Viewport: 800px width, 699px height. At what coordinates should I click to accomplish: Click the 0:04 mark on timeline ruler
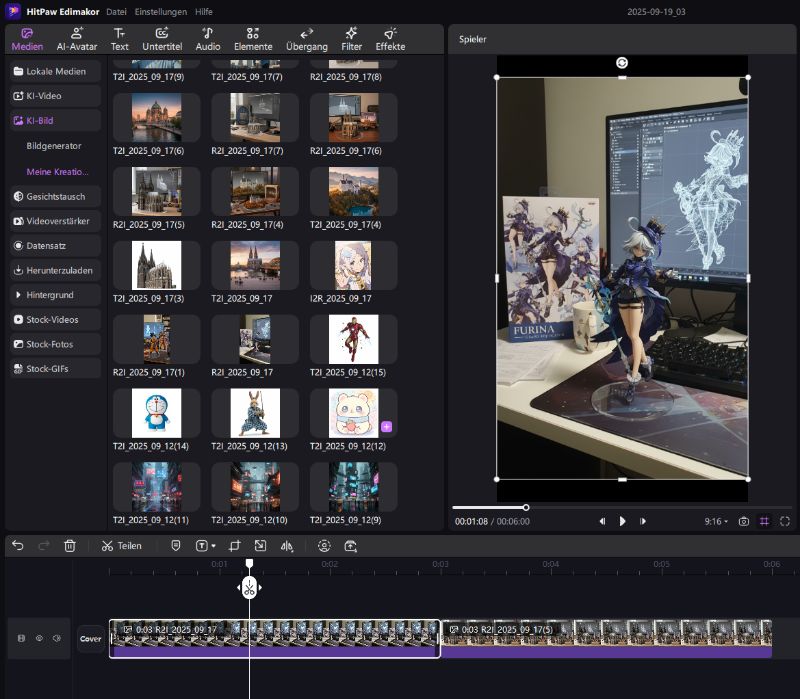[551, 564]
